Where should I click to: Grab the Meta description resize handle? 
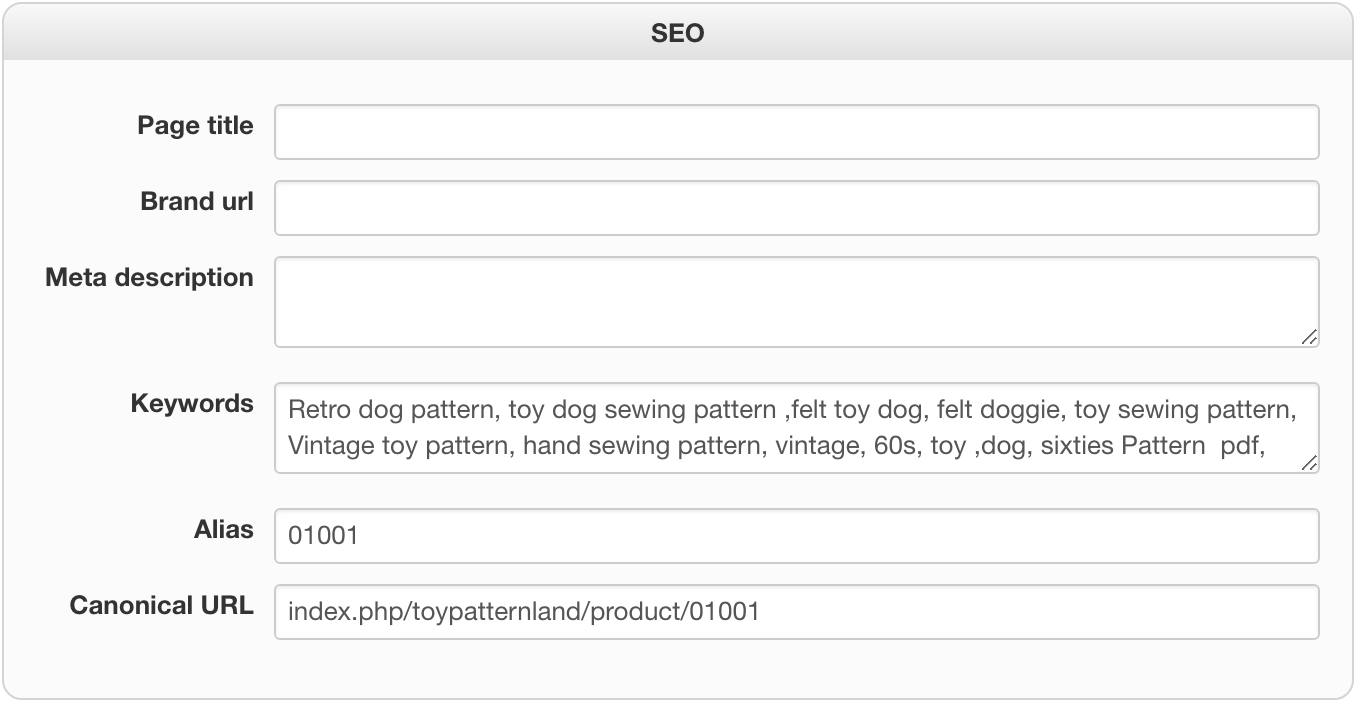click(x=1309, y=338)
